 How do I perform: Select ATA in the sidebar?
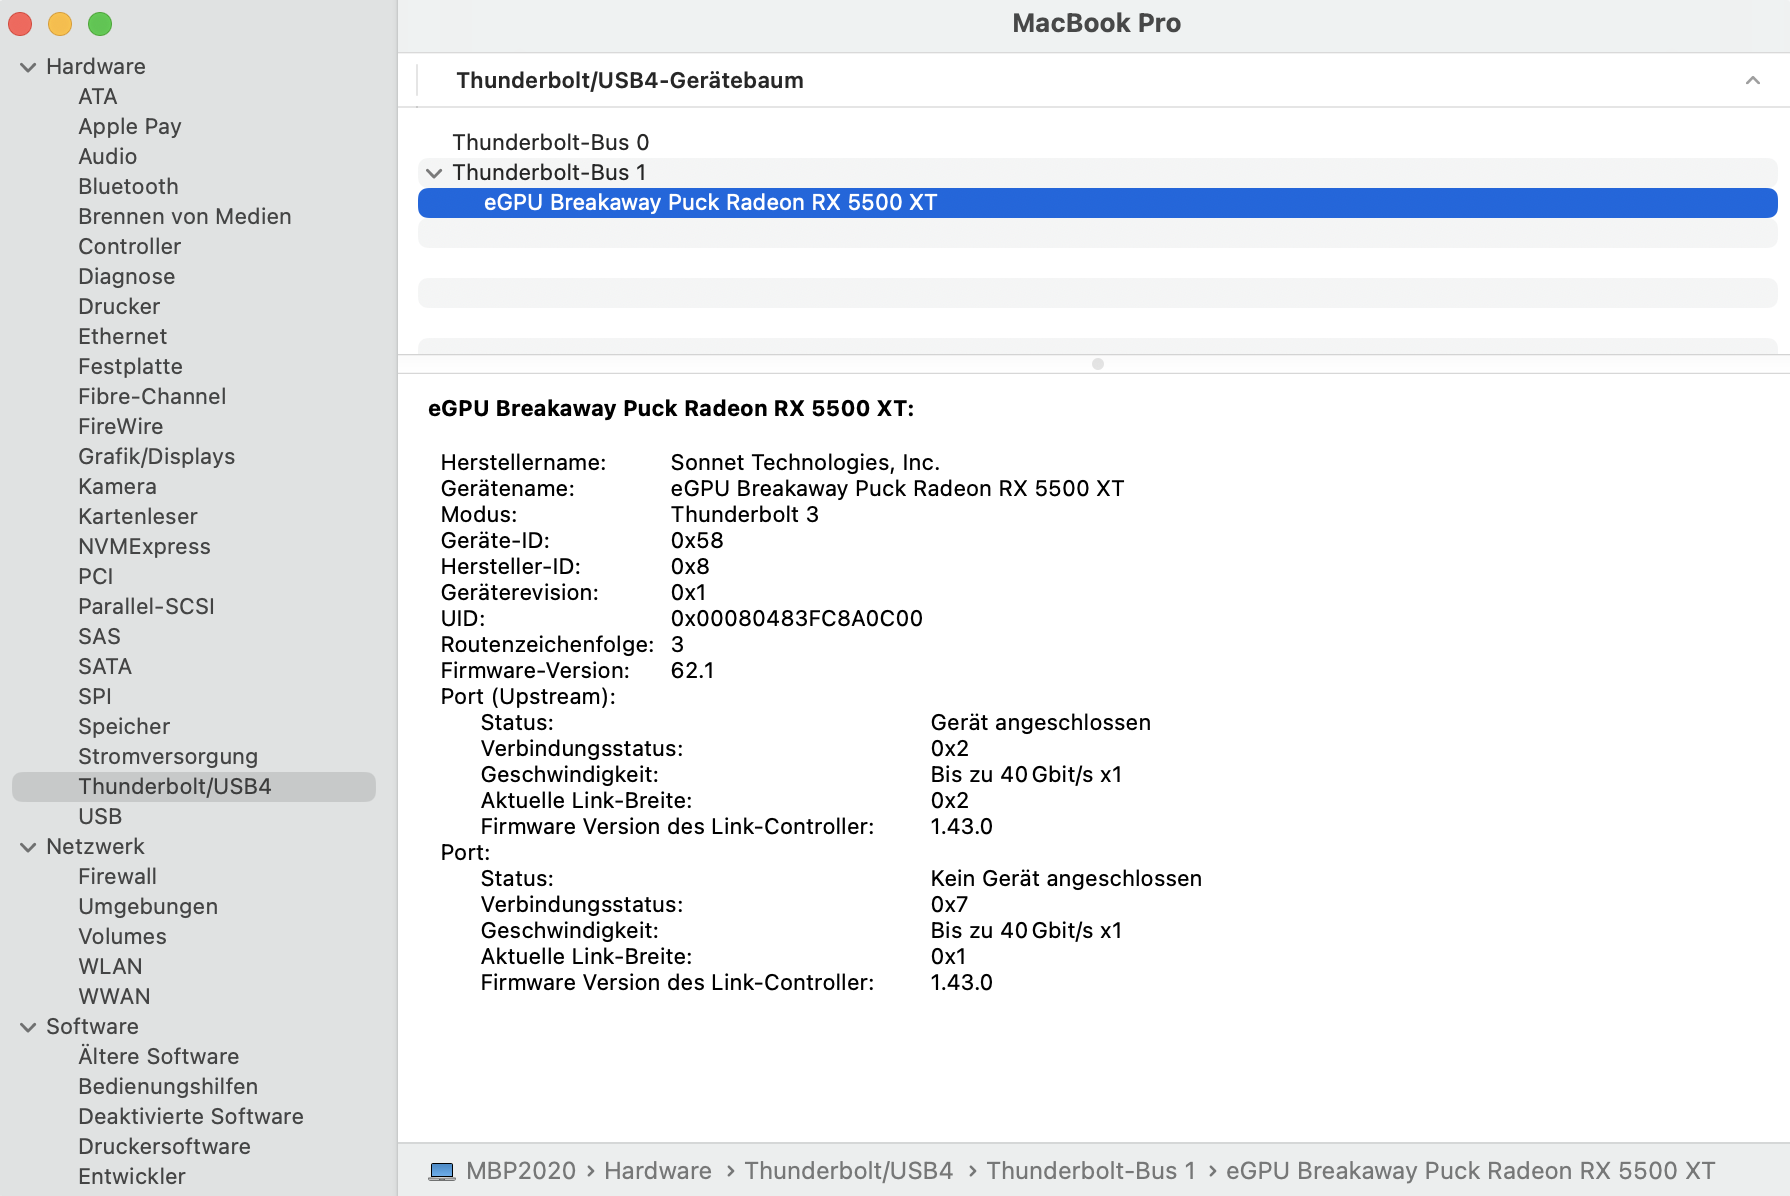tap(98, 97)
